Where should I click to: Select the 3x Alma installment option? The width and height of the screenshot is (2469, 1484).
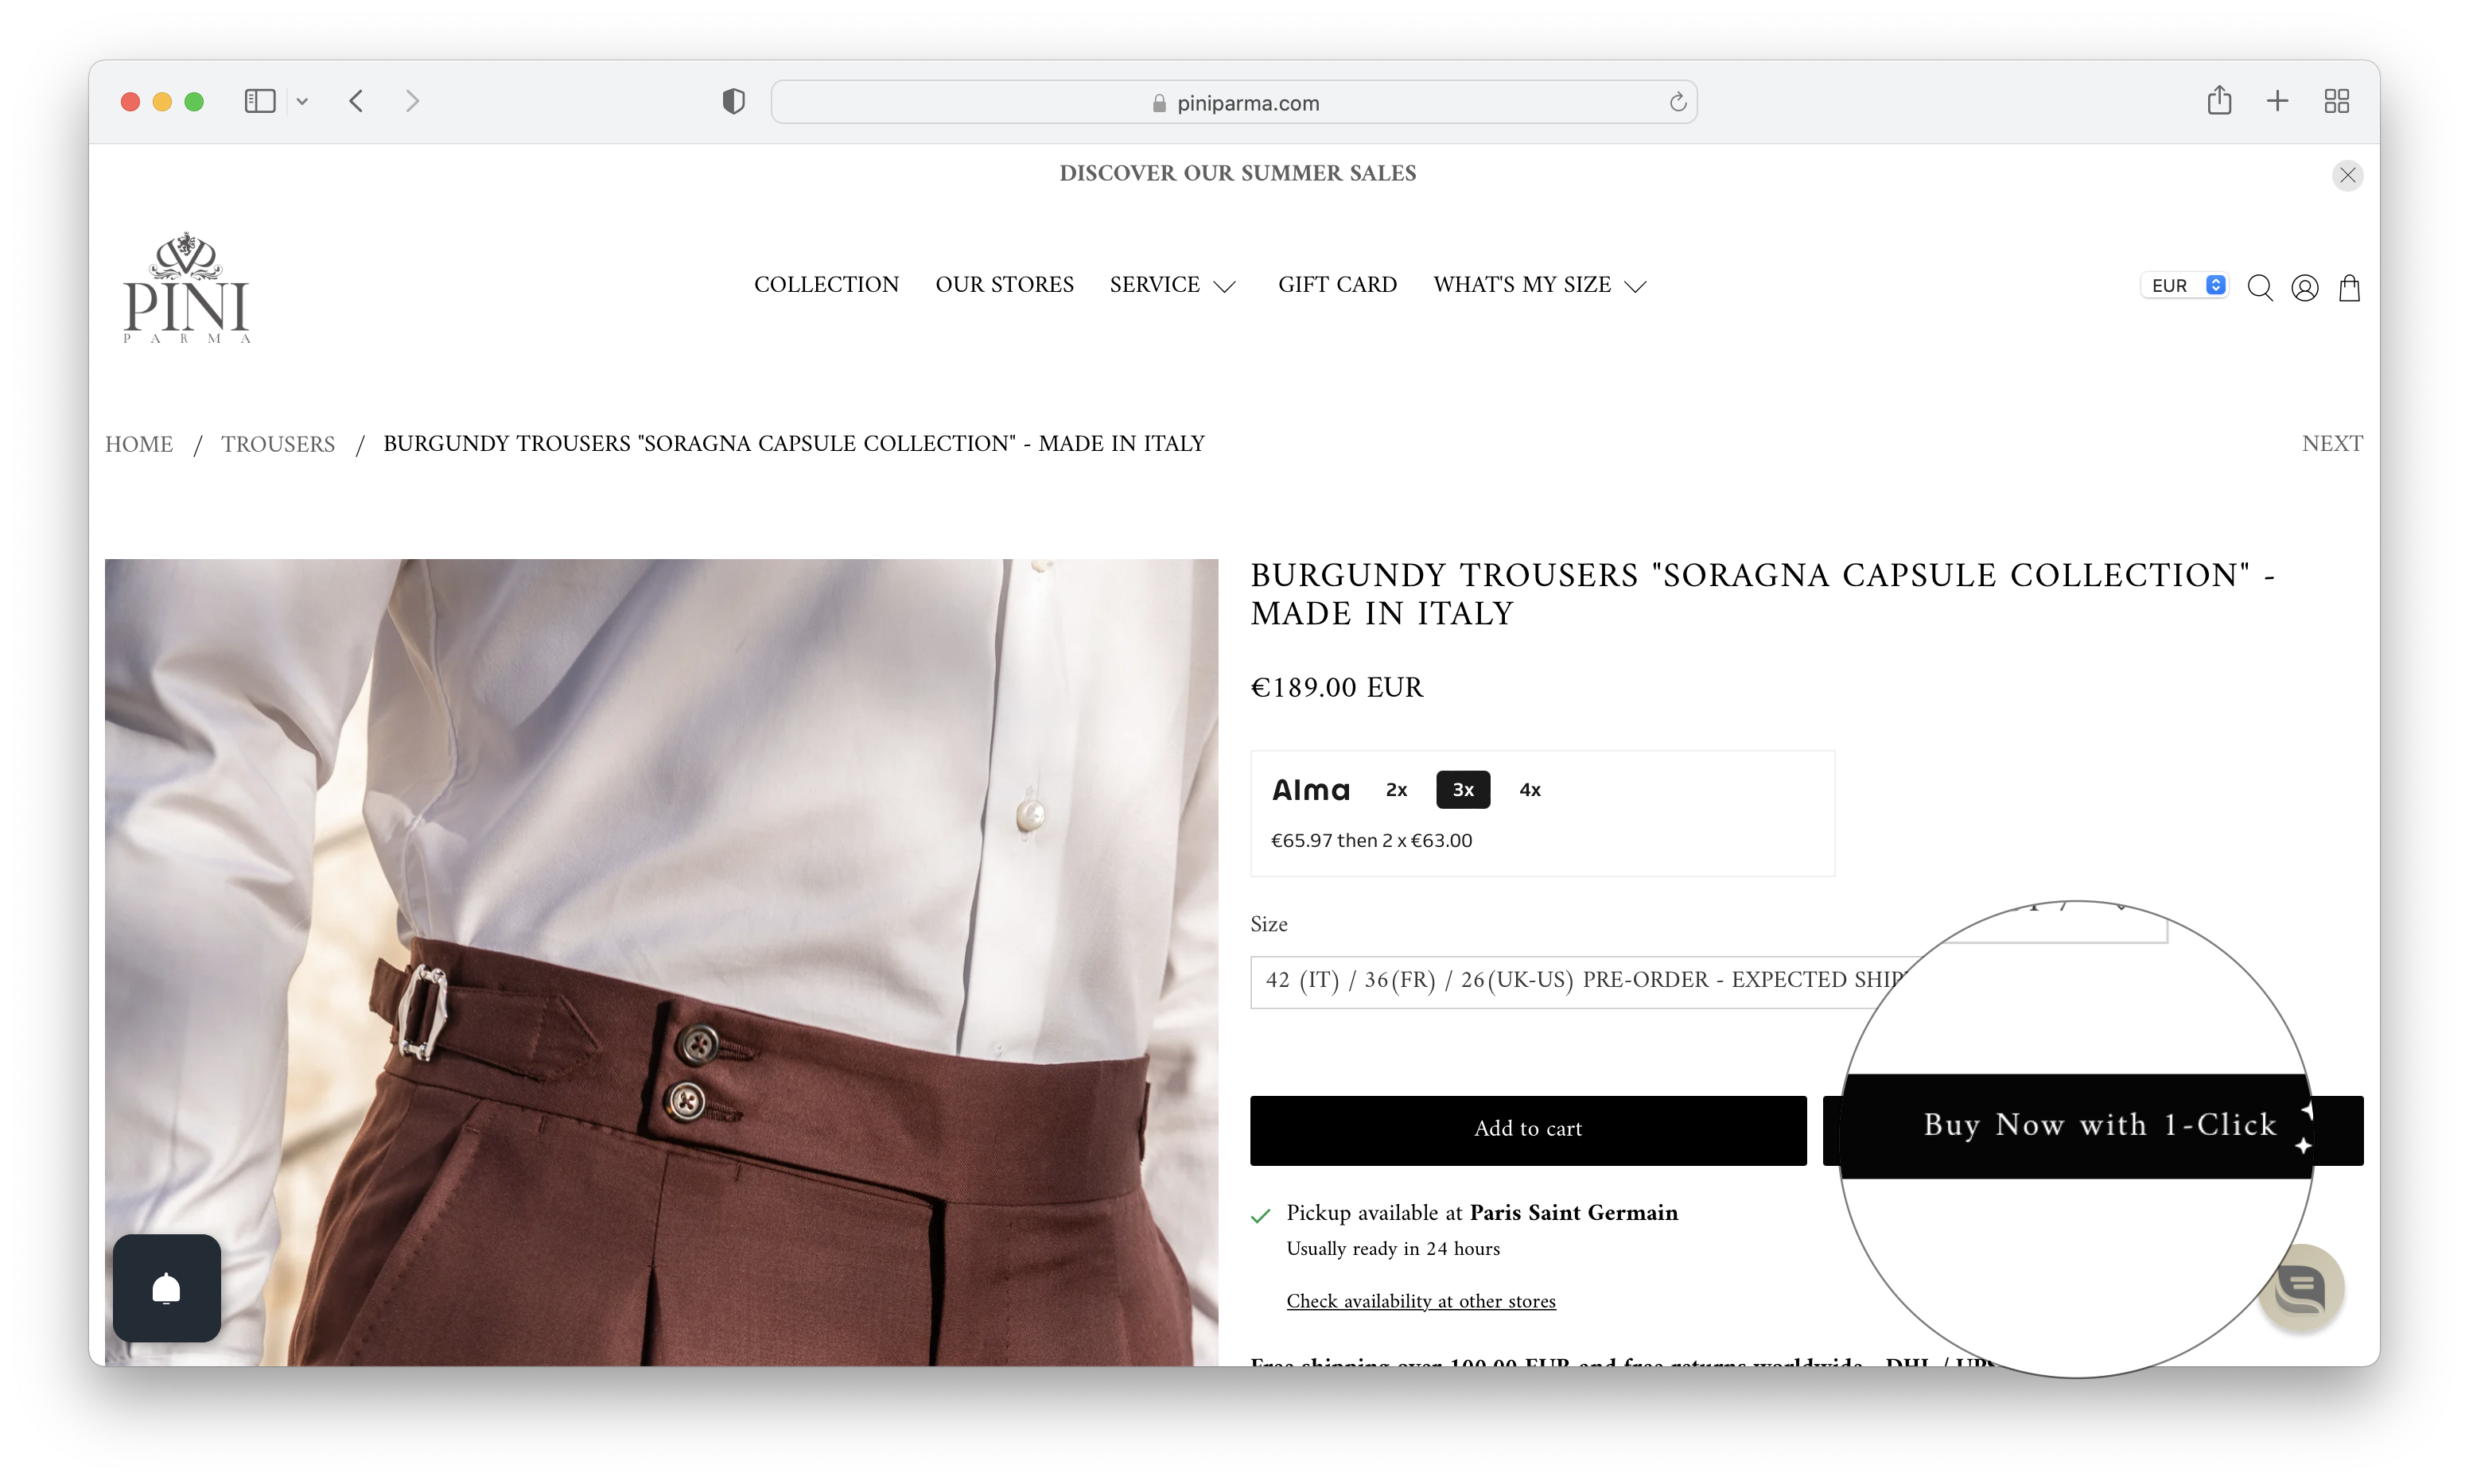pyautogui.click(x=1464, y=788)
